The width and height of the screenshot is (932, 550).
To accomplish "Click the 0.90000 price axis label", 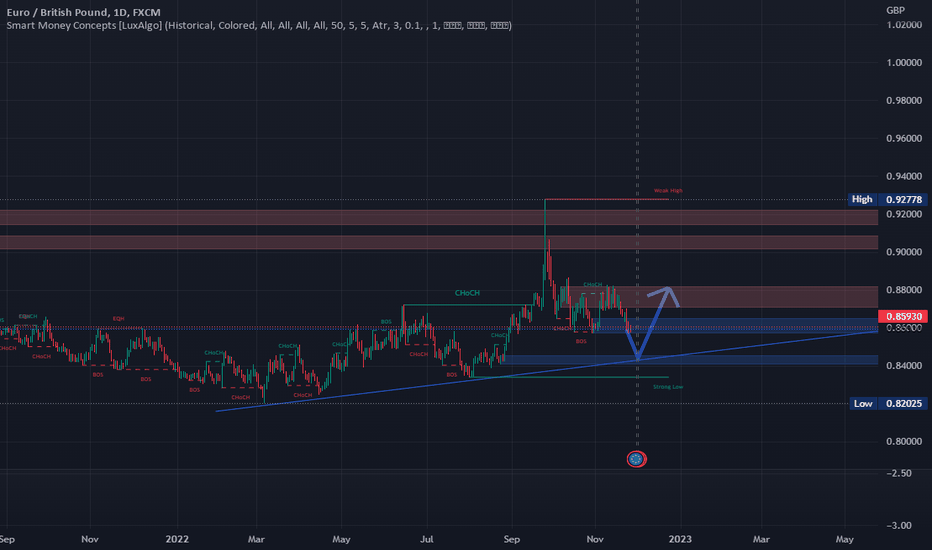I will click(903, 252).
